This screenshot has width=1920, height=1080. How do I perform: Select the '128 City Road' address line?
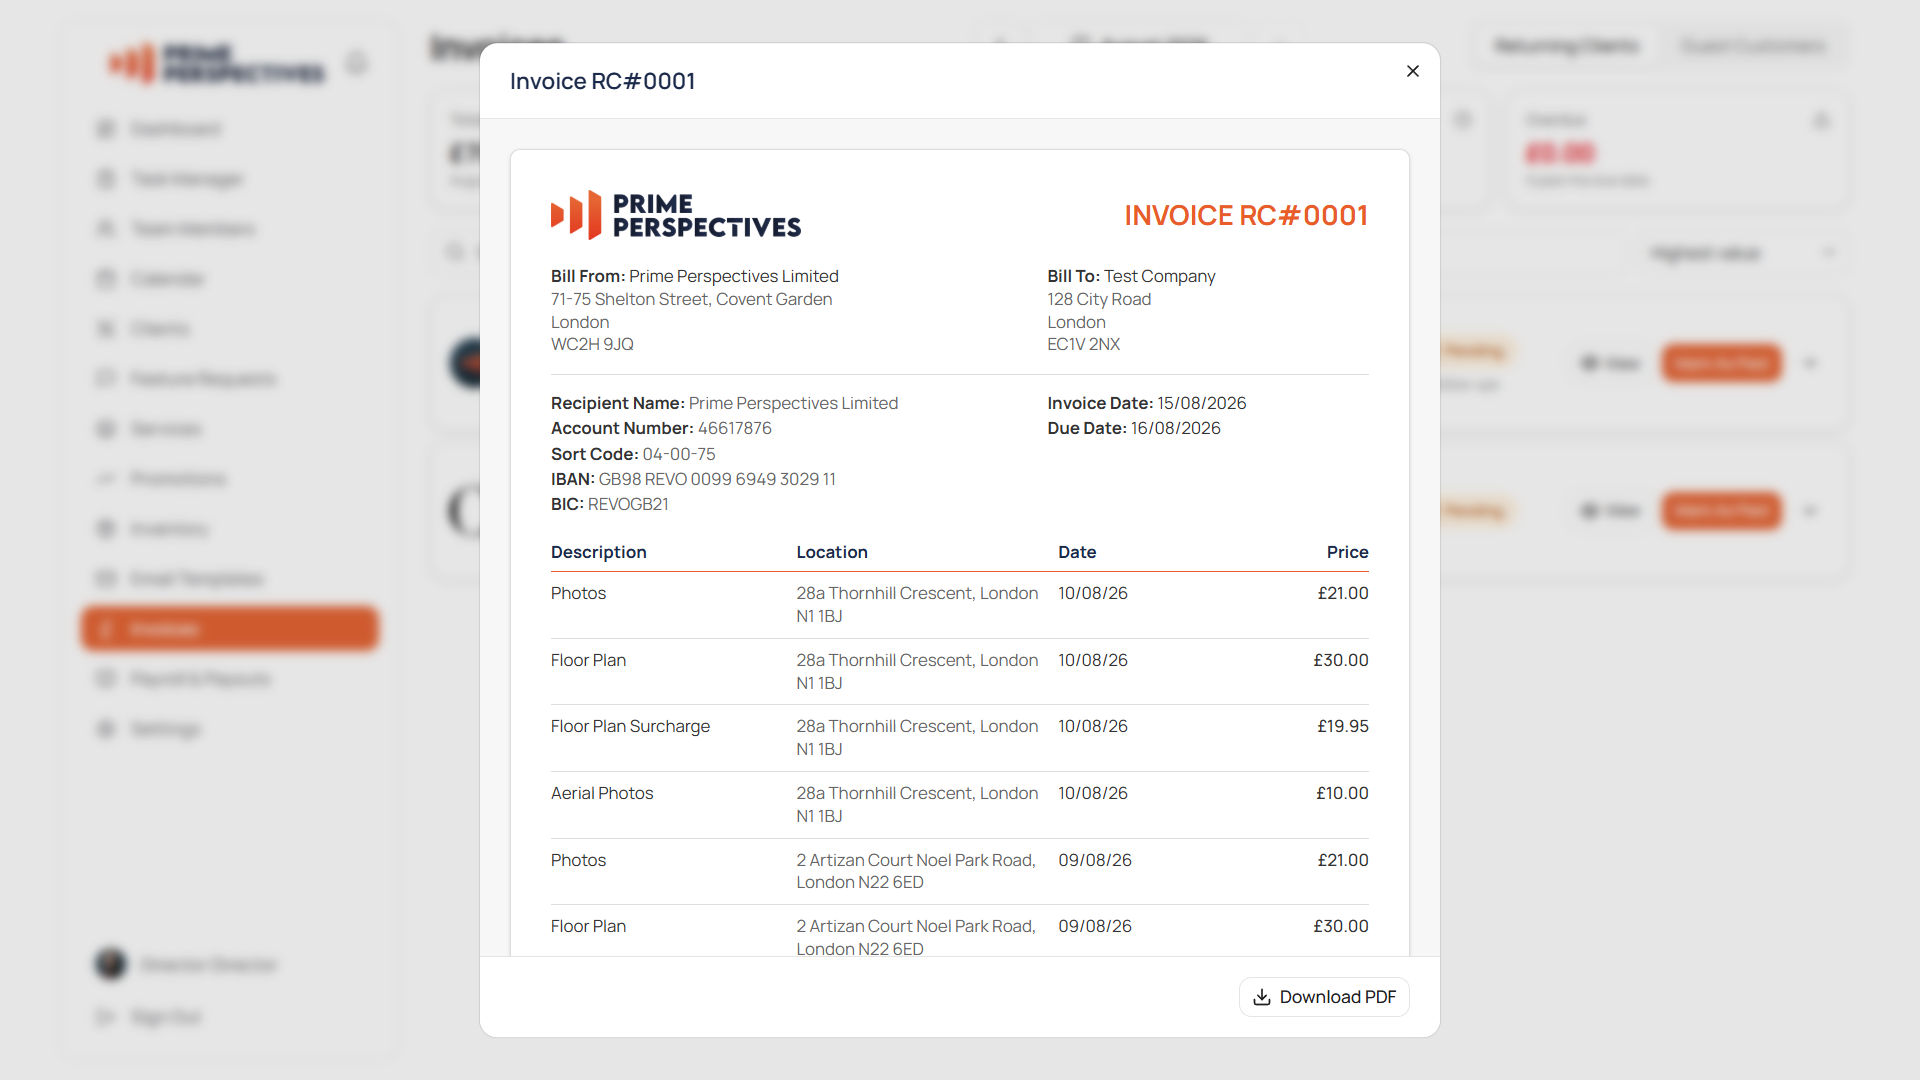point(1099,299)
